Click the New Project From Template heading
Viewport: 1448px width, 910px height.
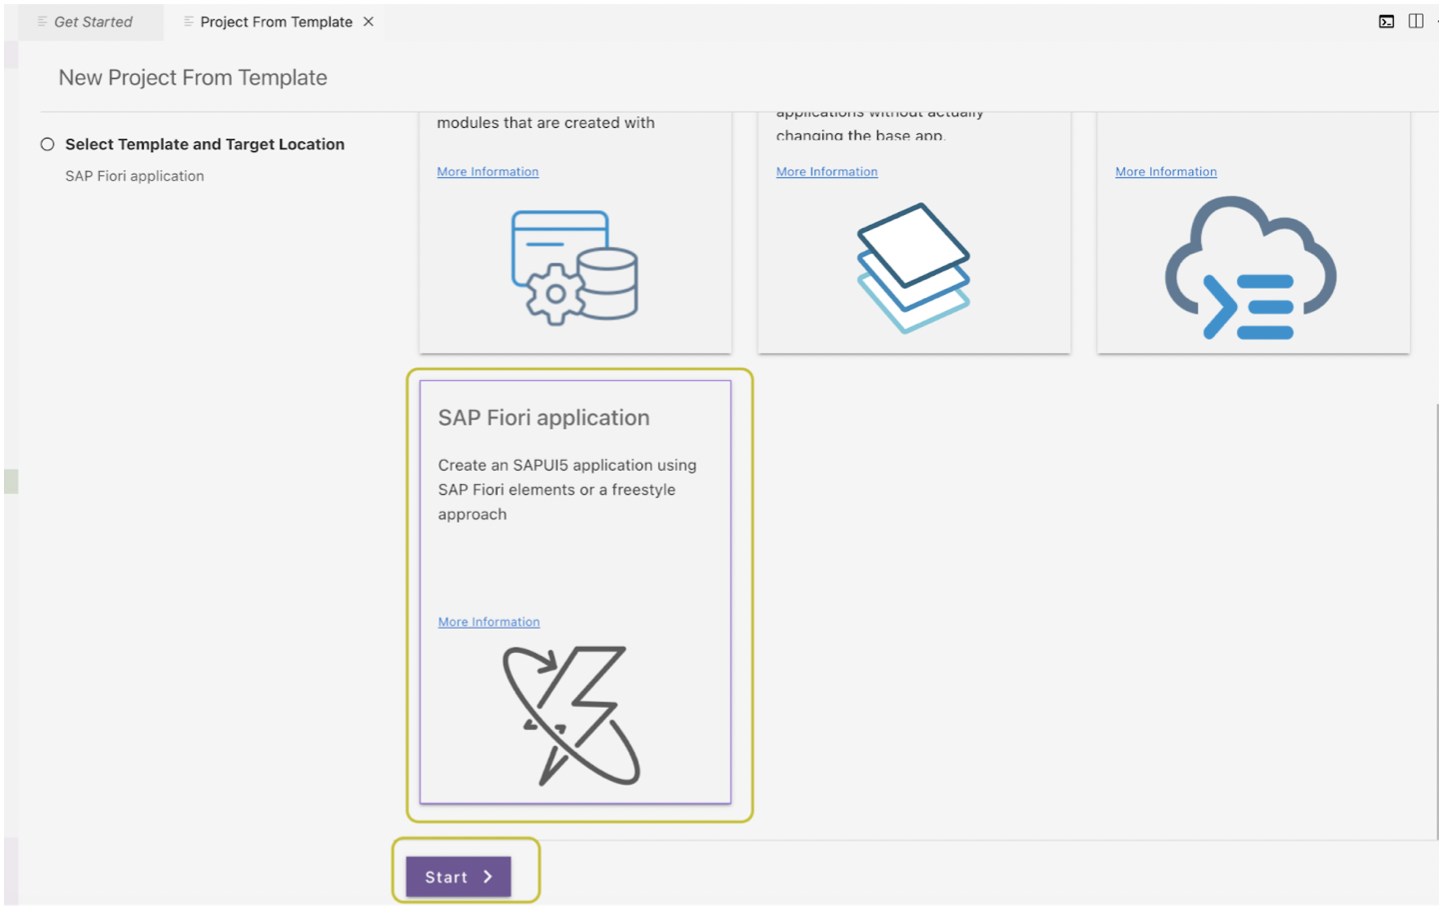tap(193, 78)
